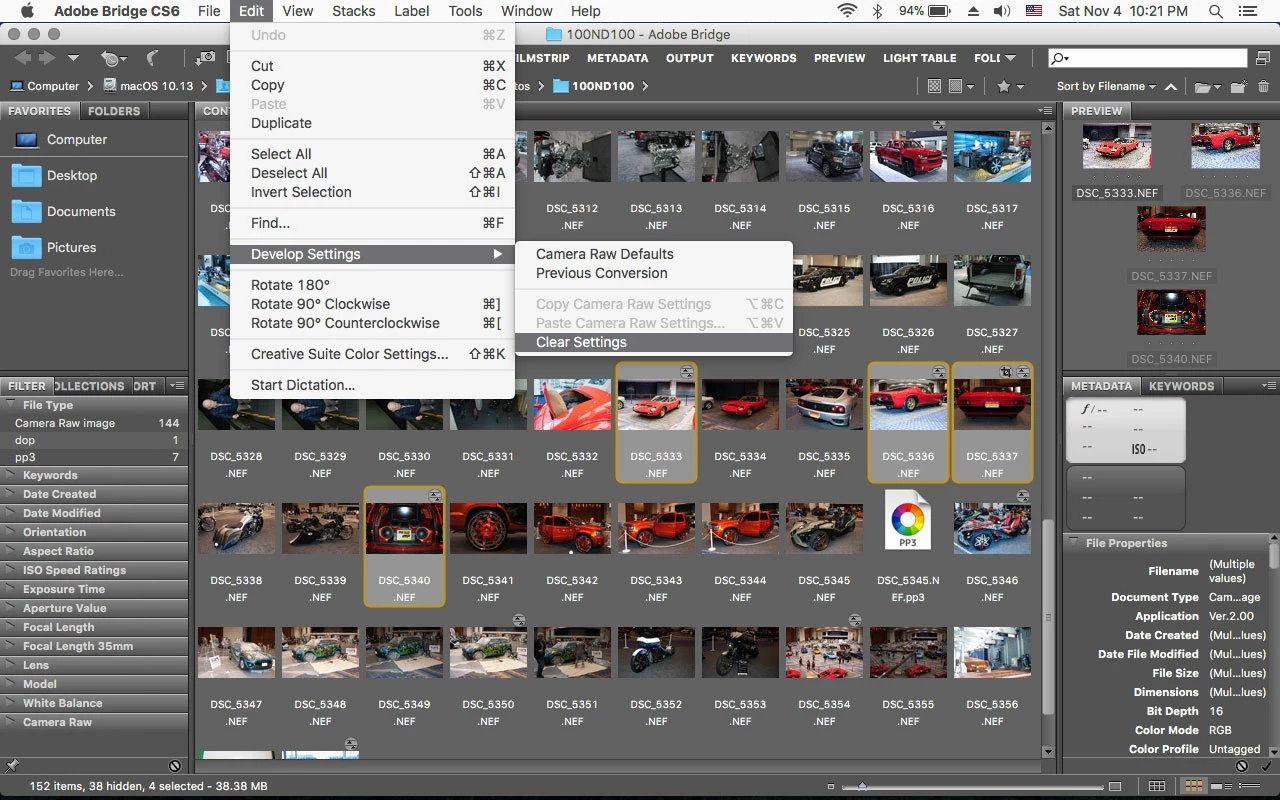Click the thumbnail quality checkerboard icon
The width and height of the screenshot is (1280, 800).
click(x=935, y=86)
